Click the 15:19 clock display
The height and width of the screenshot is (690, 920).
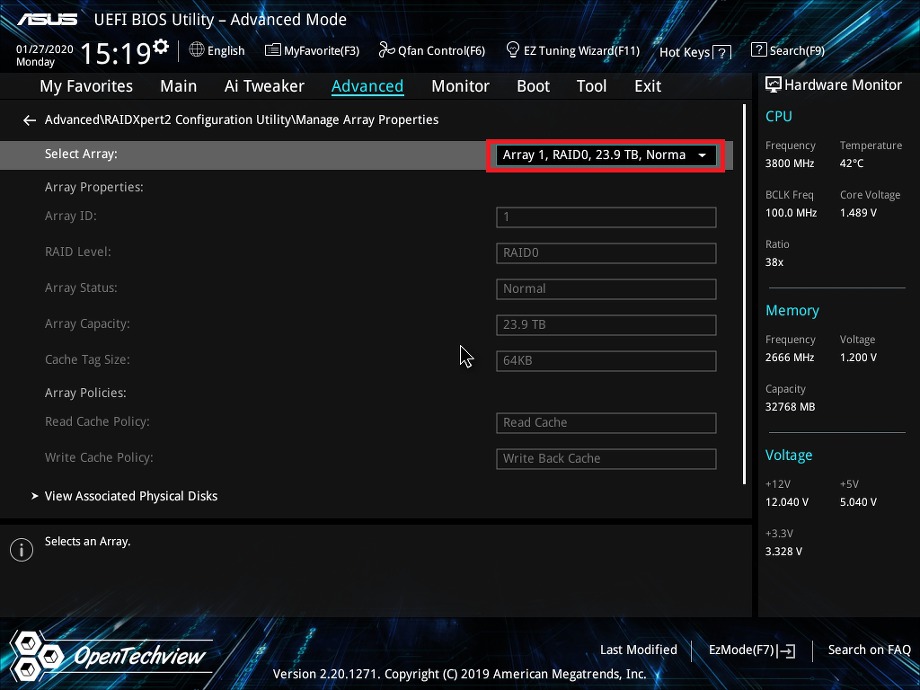(x=116, y=54)
